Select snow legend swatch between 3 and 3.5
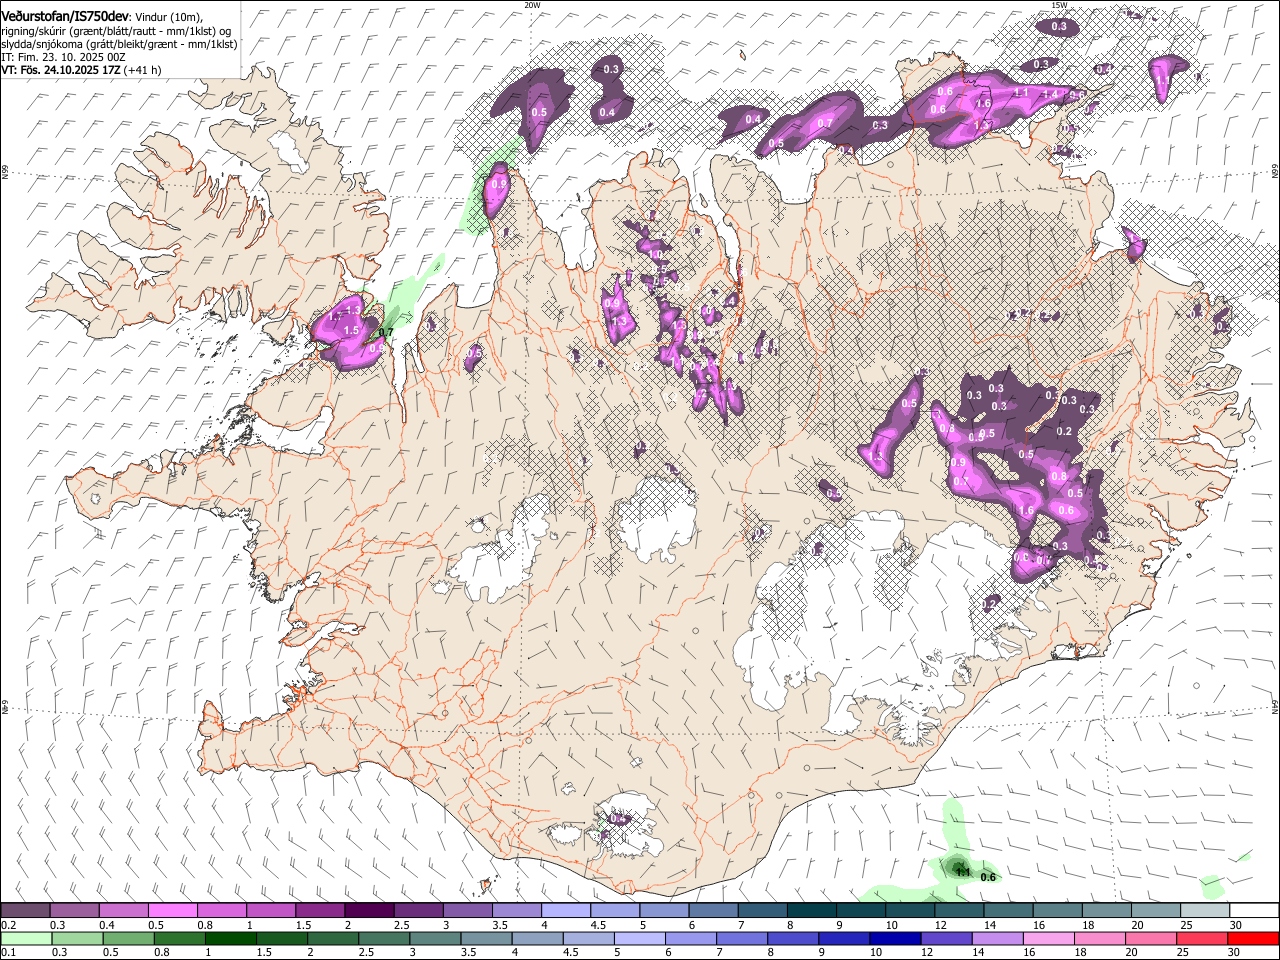Screen dimensions: 1280x960 (467, 910)
